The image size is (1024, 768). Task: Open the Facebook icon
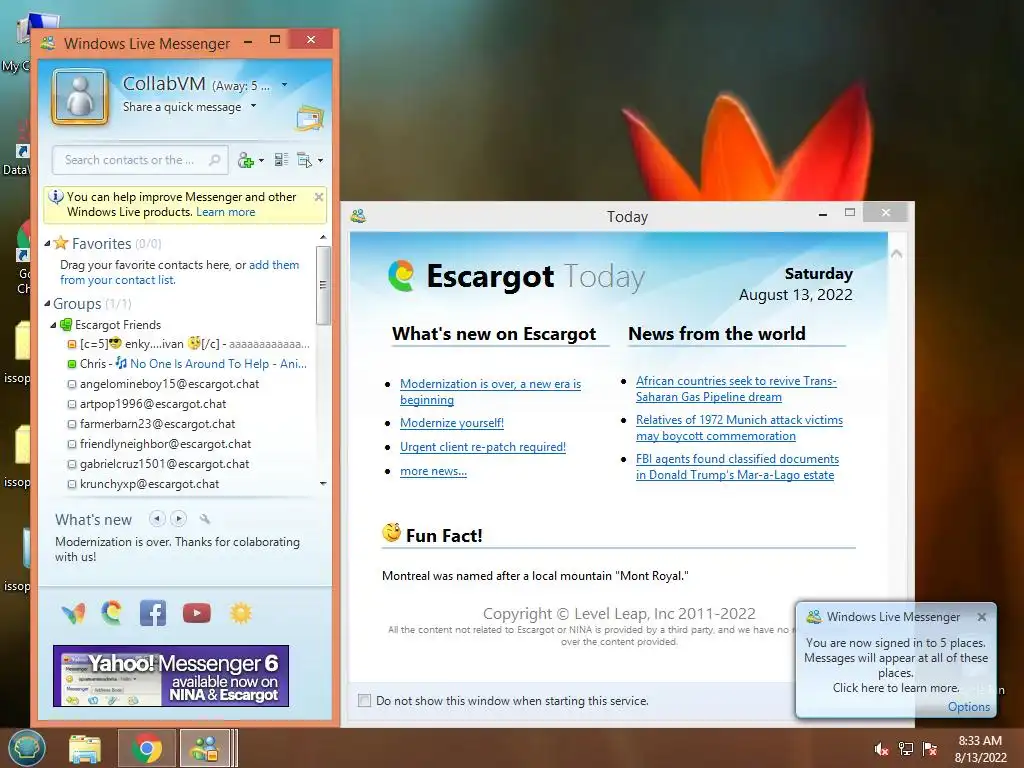point(153,613)
